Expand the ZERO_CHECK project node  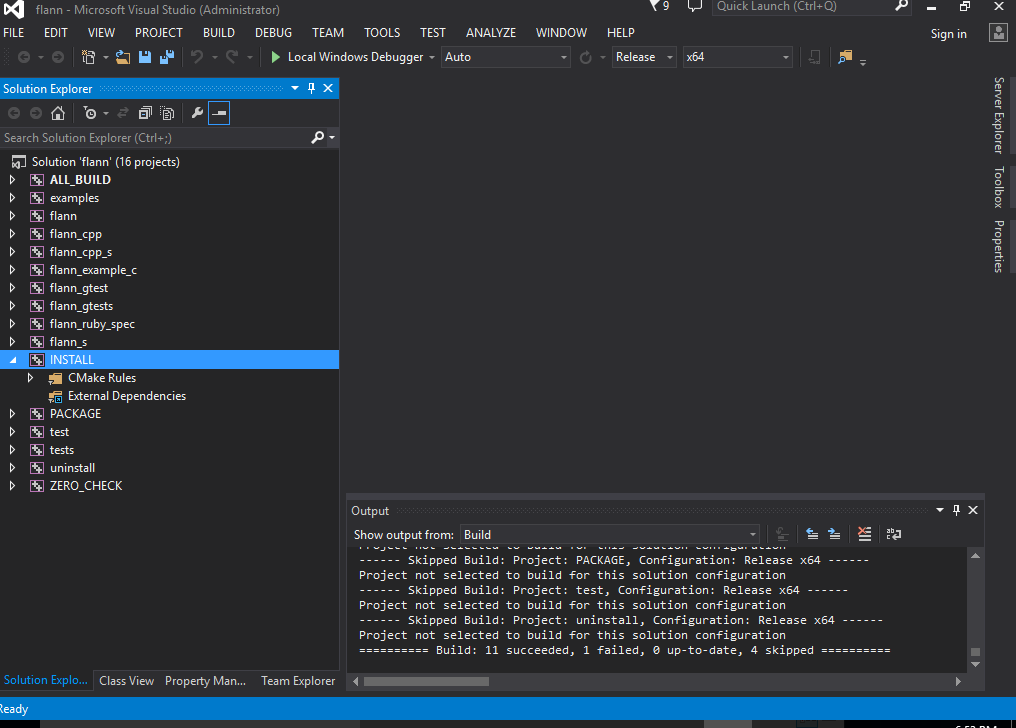(x=12, y=486)
